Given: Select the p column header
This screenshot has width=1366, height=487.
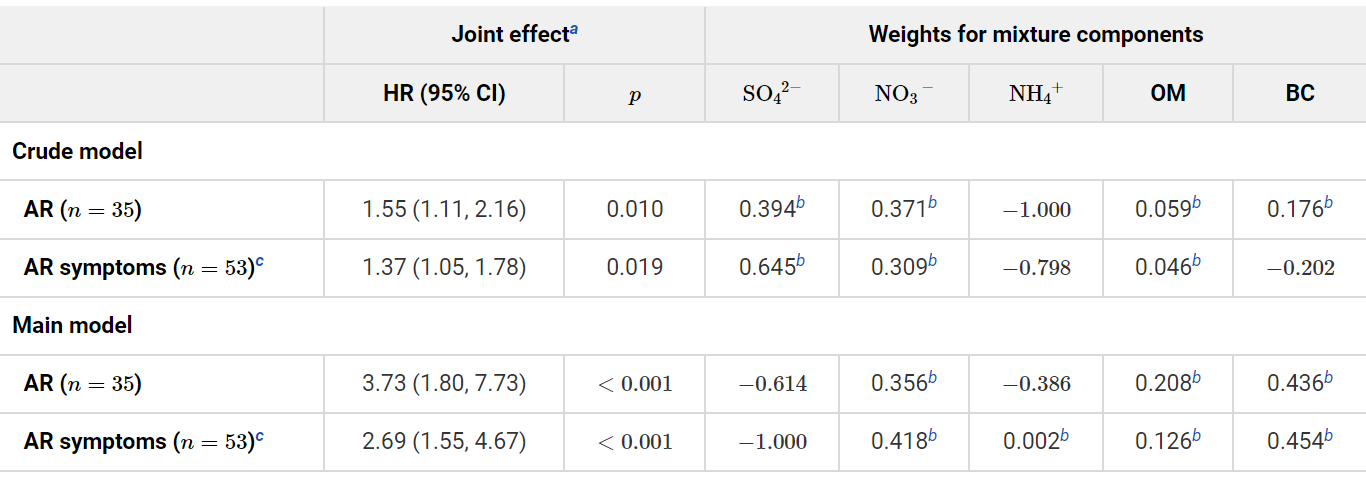Looking at the screenshot, I should [x=634, y=95].
